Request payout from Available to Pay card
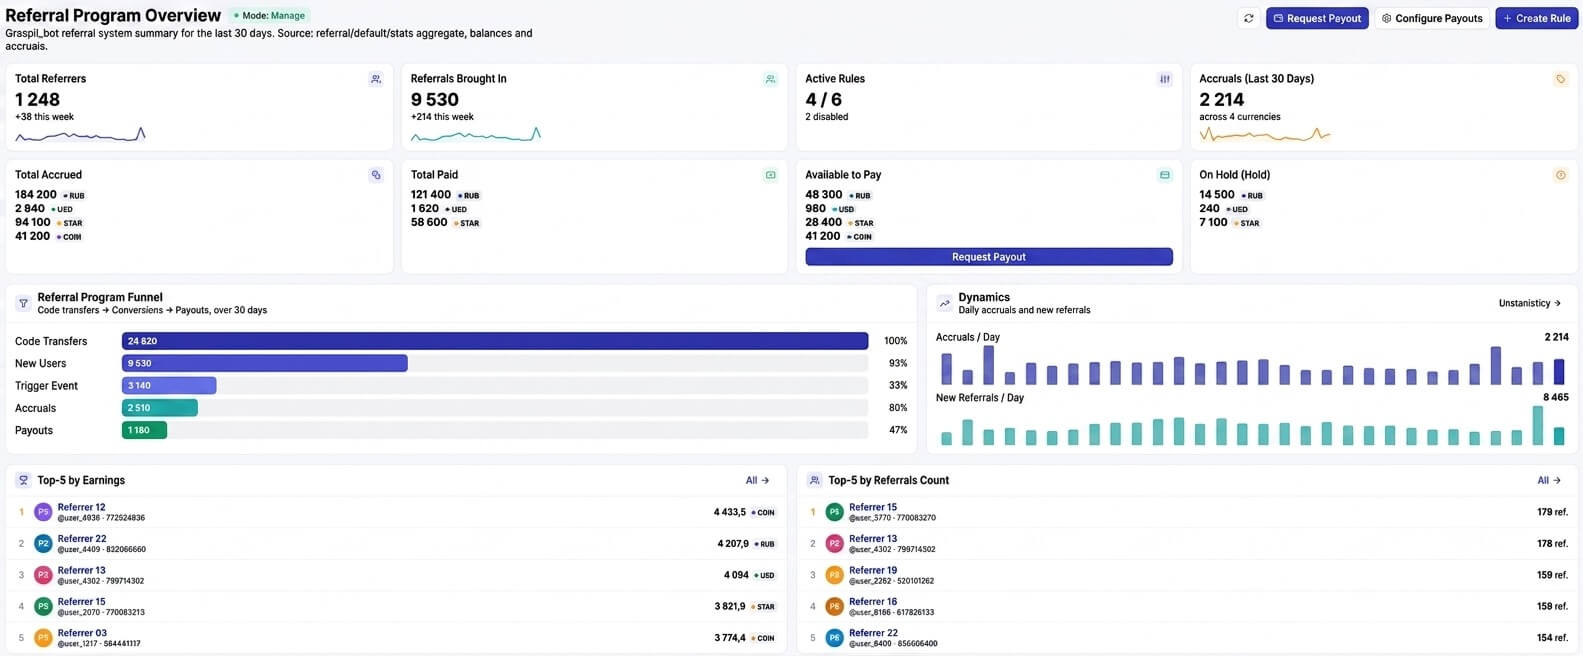 989,257
